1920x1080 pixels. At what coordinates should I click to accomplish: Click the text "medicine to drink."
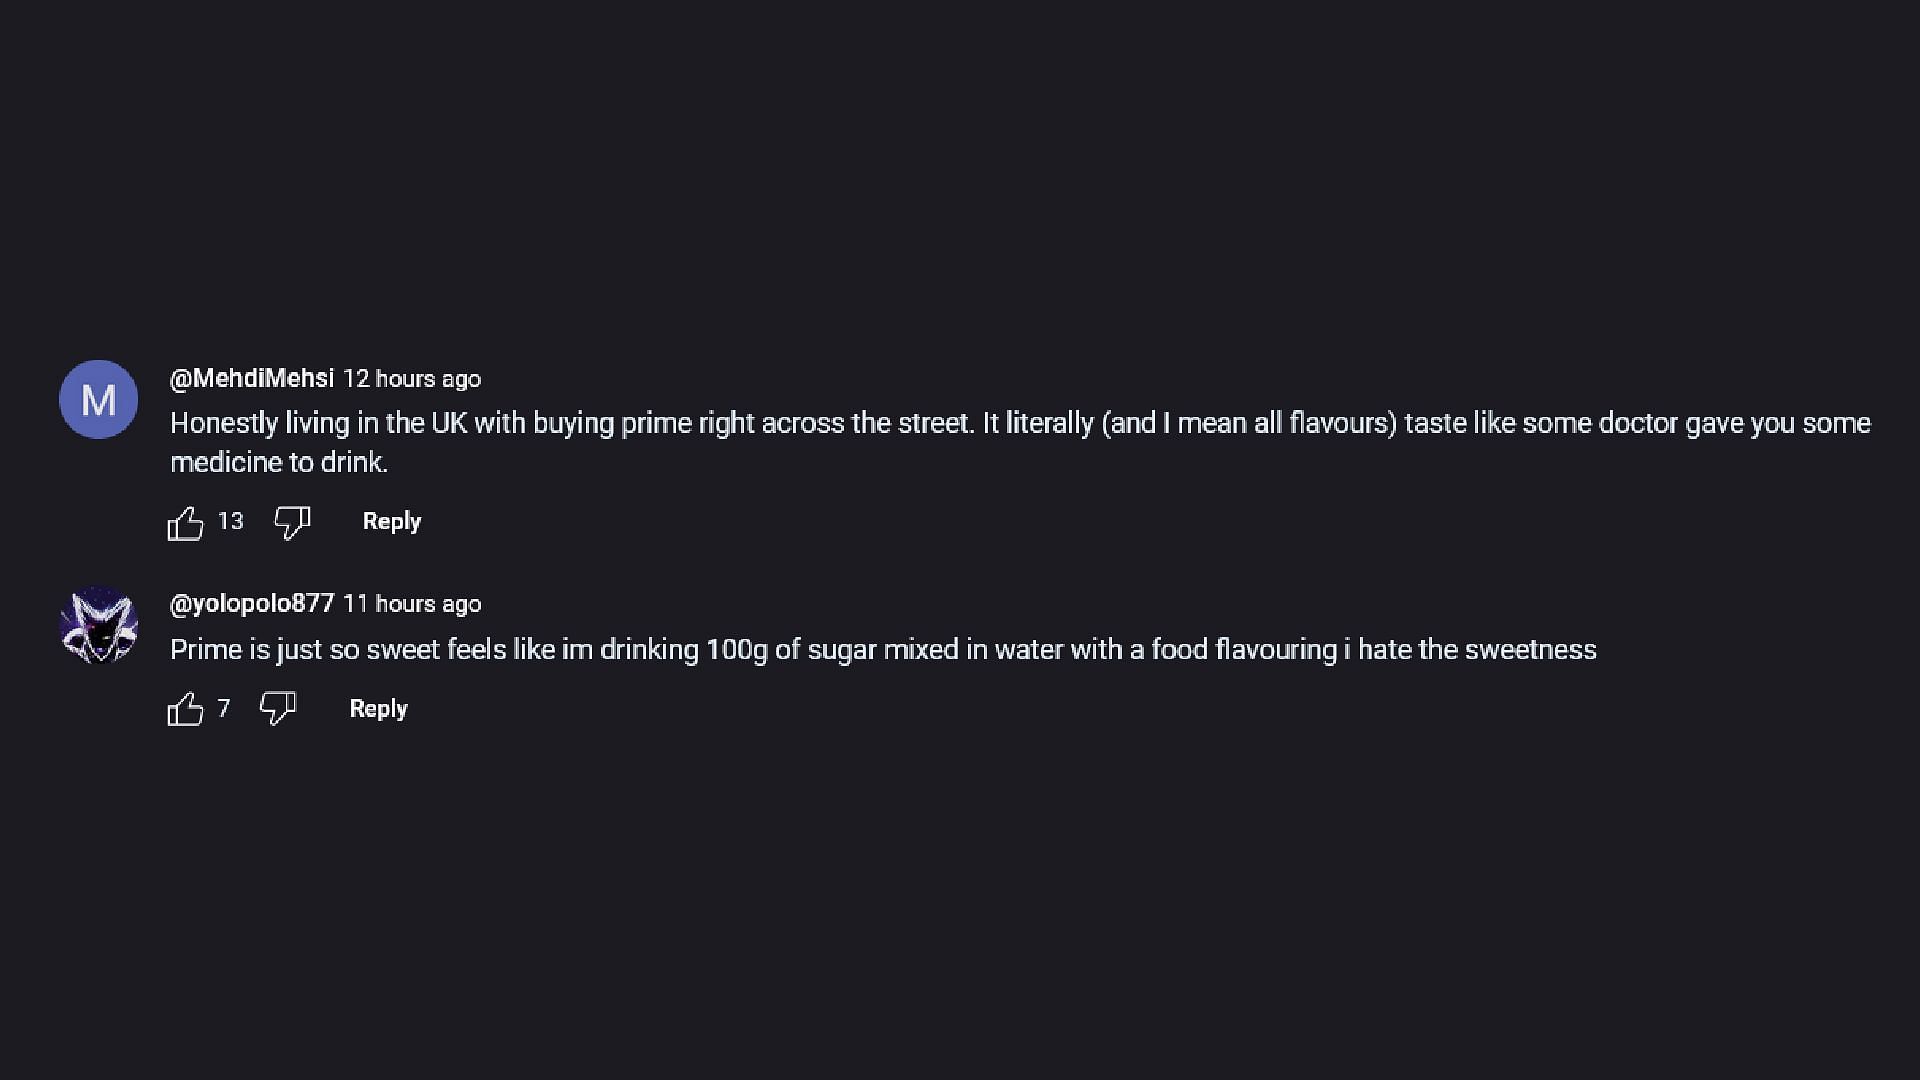click(x=279, y=462)
